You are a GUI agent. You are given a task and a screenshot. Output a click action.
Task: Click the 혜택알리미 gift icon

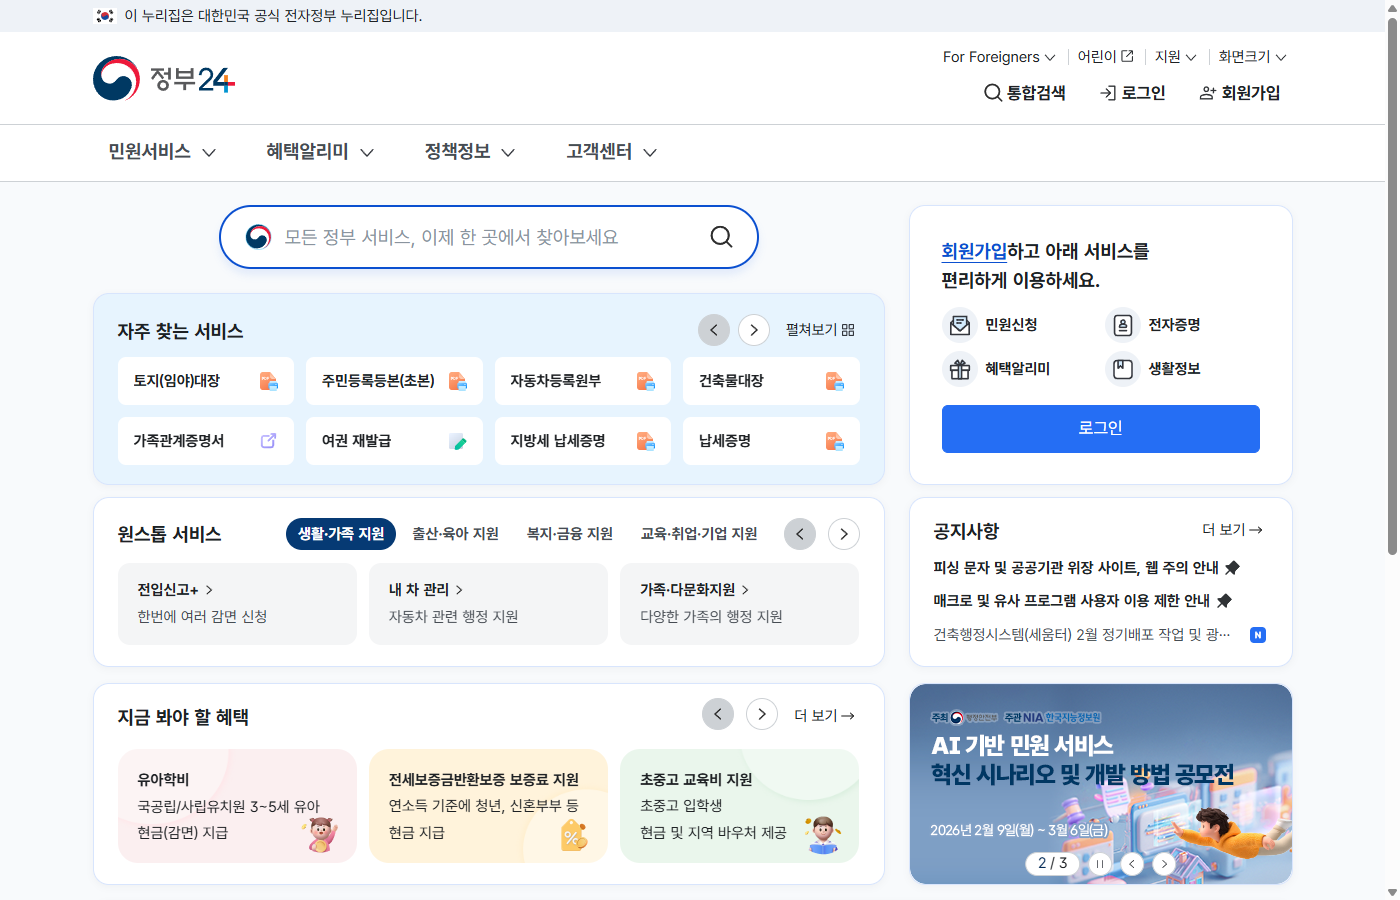pyautogui.click(x=960, y=369)
